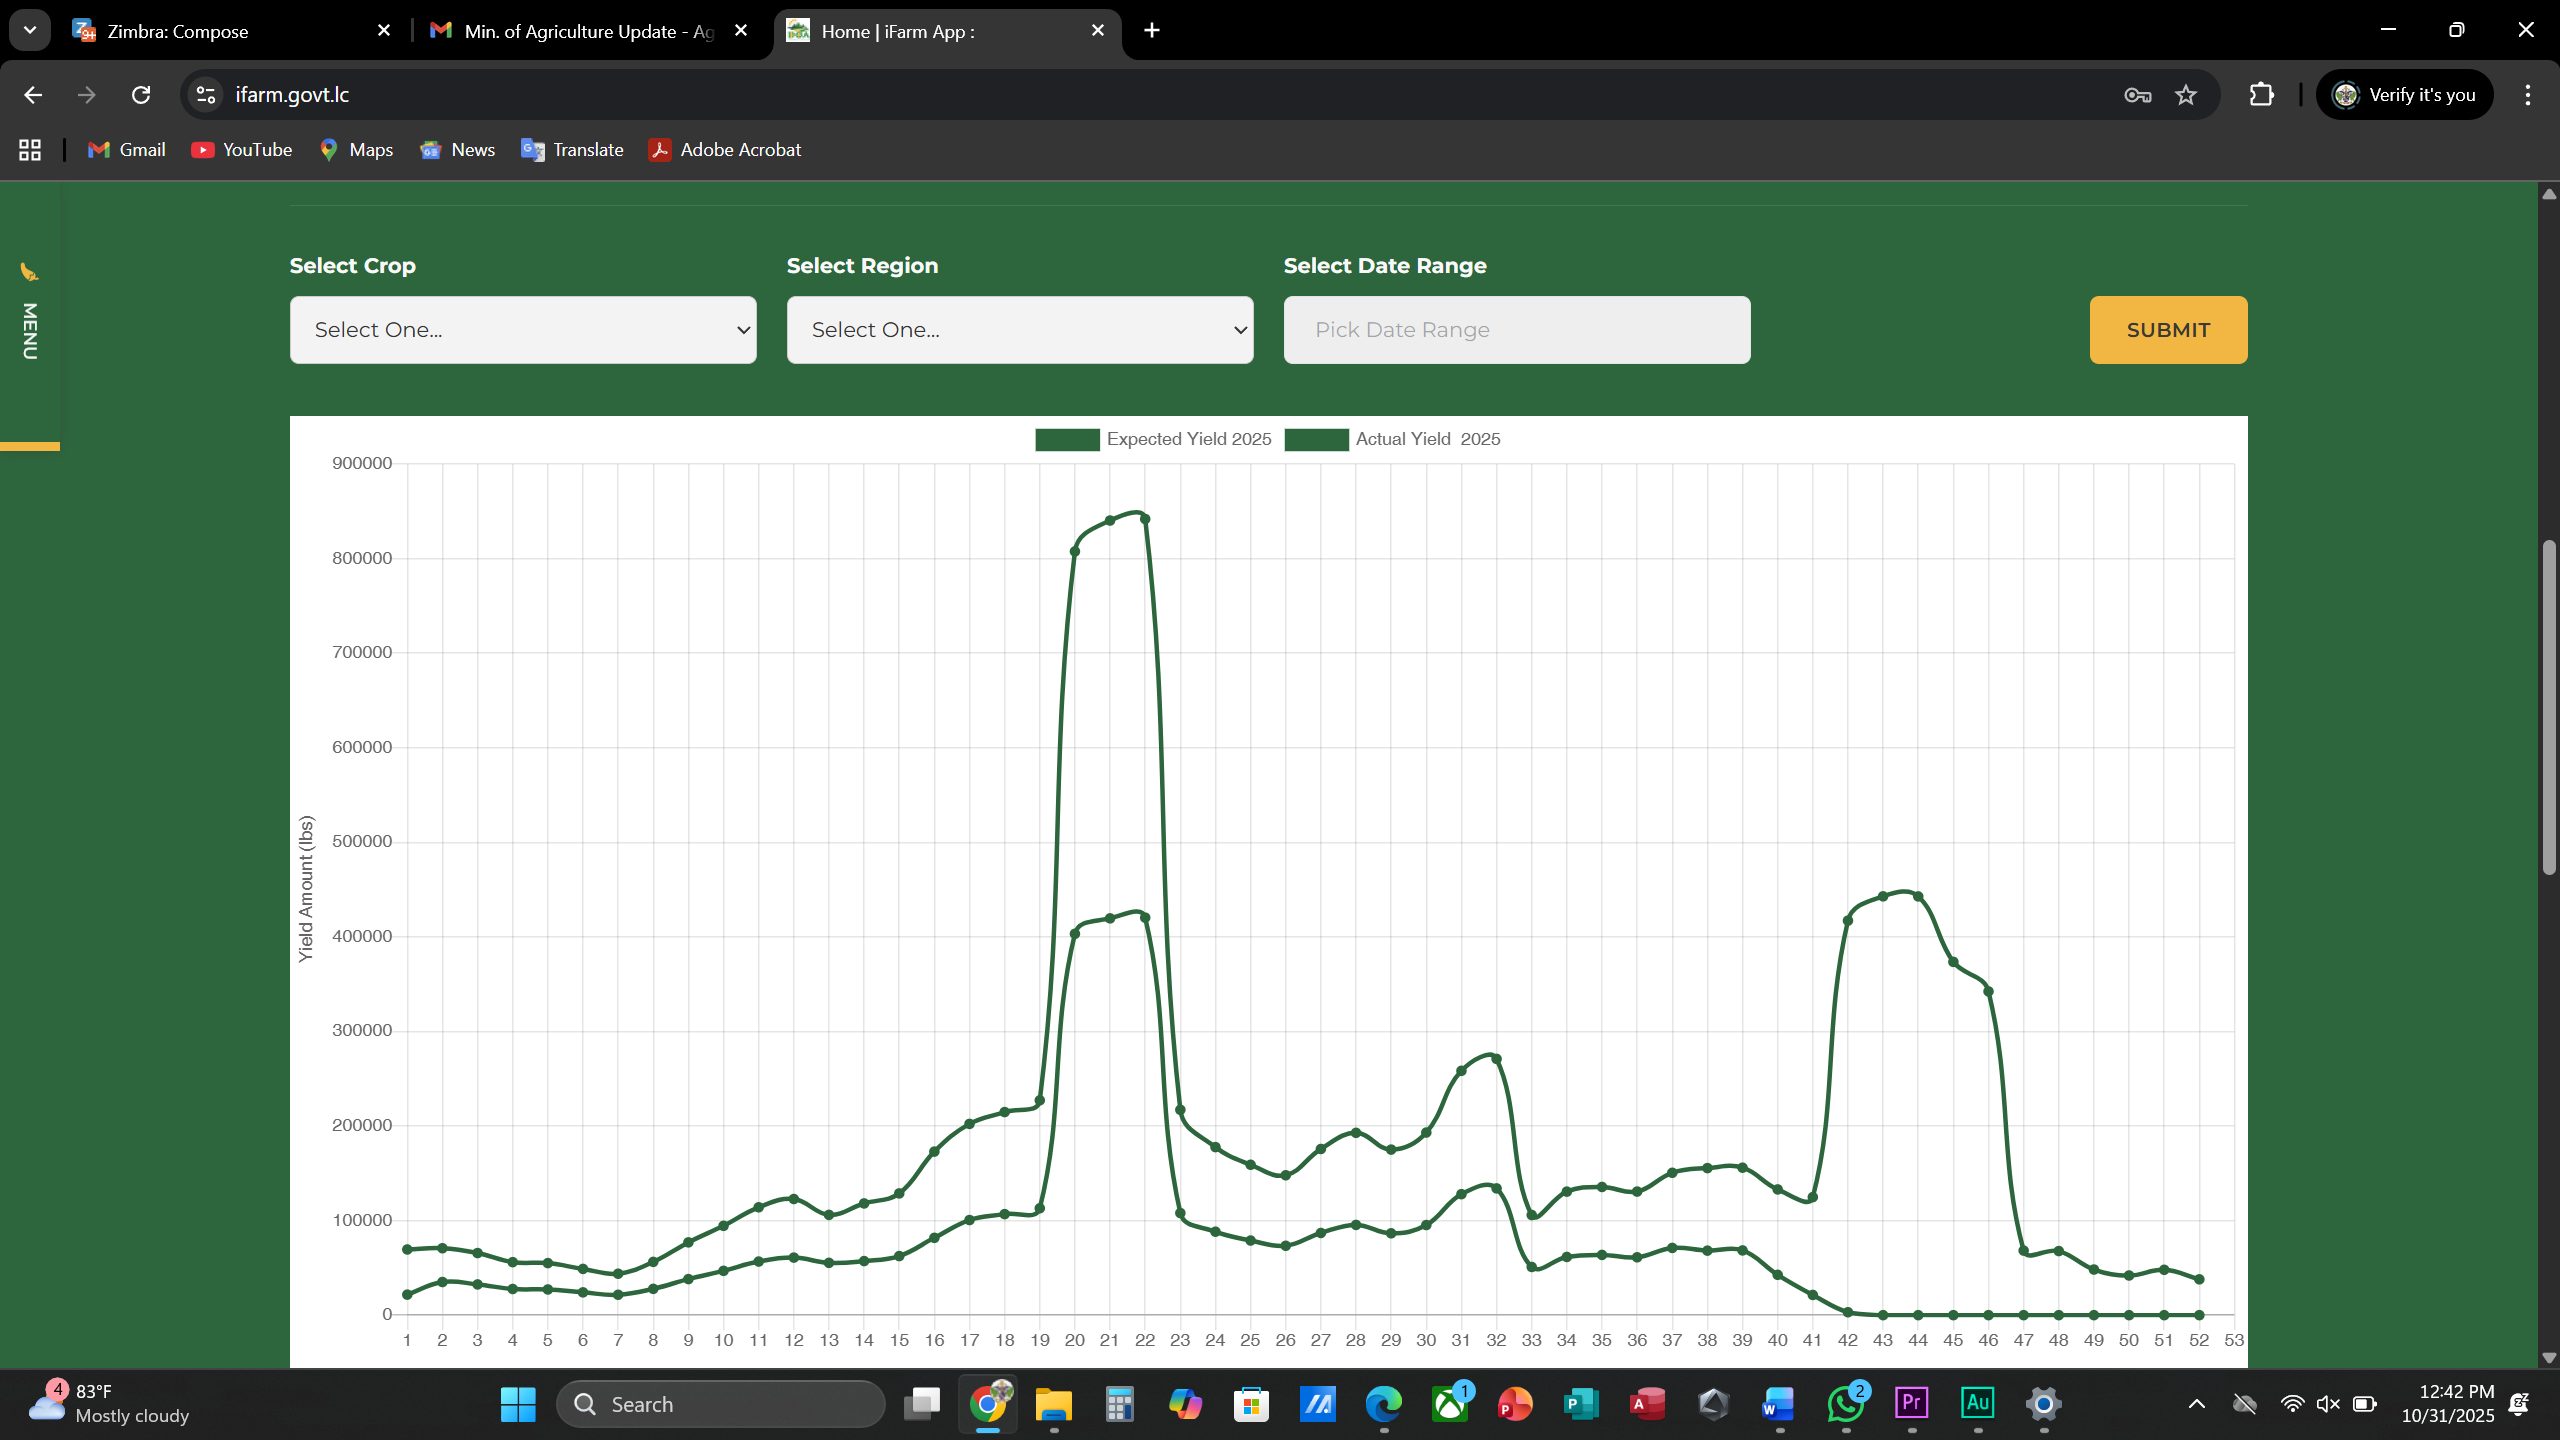Viewport: 2560px width, 1440px height.
Task: Click the bookmark star icon
Action: [2186, 95]
